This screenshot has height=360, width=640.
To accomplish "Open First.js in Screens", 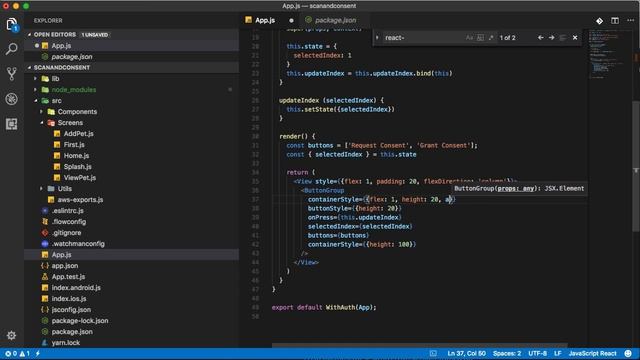I will (x=74, y=145).
